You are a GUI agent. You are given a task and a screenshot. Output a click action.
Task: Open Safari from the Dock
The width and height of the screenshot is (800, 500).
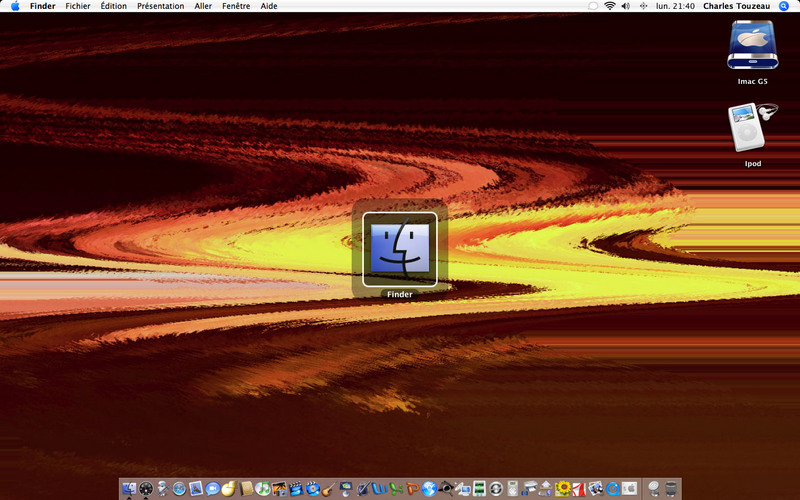[x=180, y=489]
